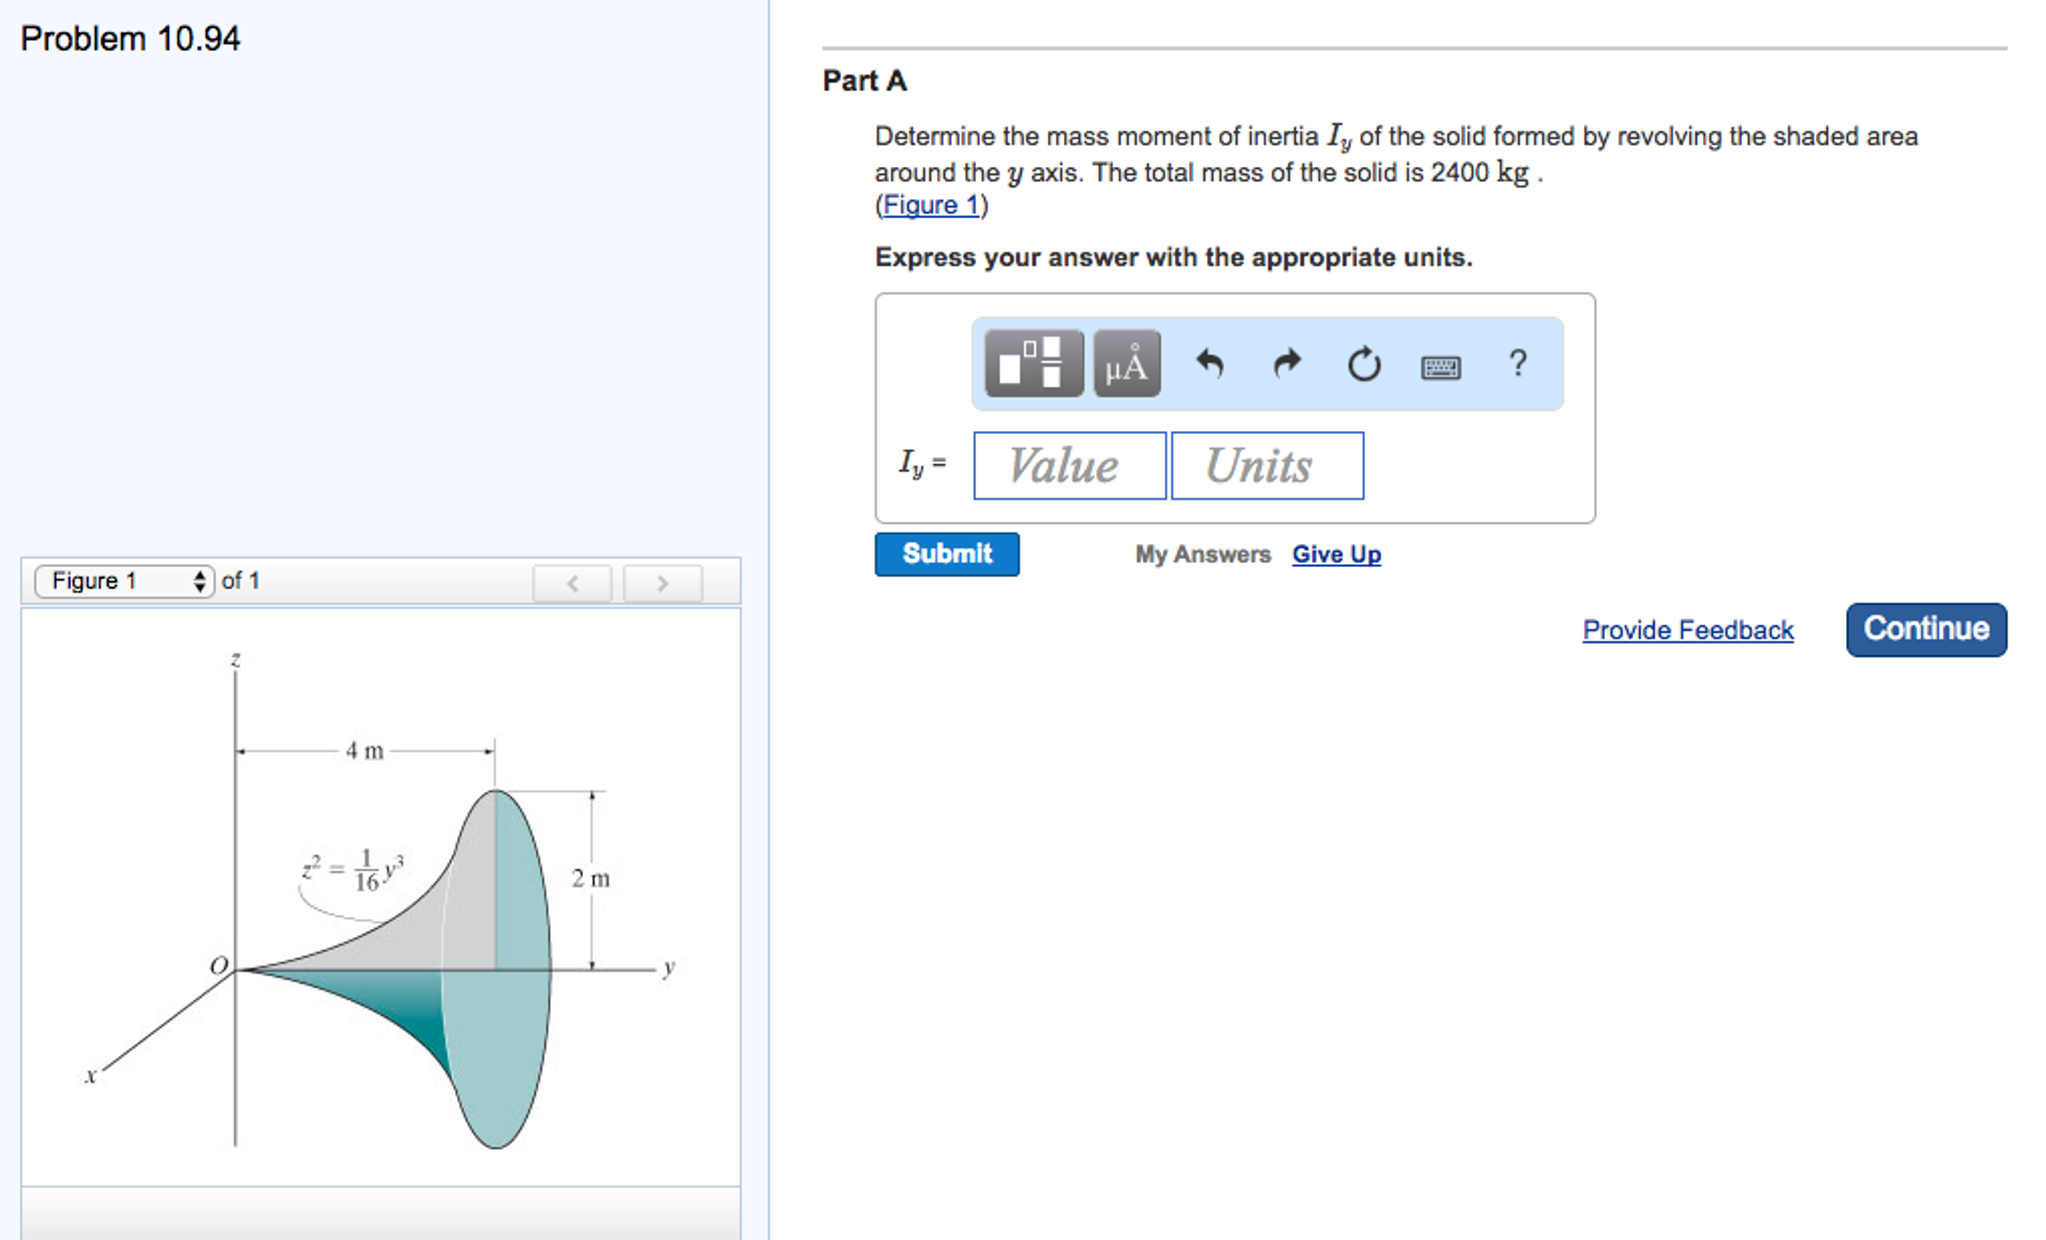
Task: Click the question mark help icon
Action: pos(1517,362)
